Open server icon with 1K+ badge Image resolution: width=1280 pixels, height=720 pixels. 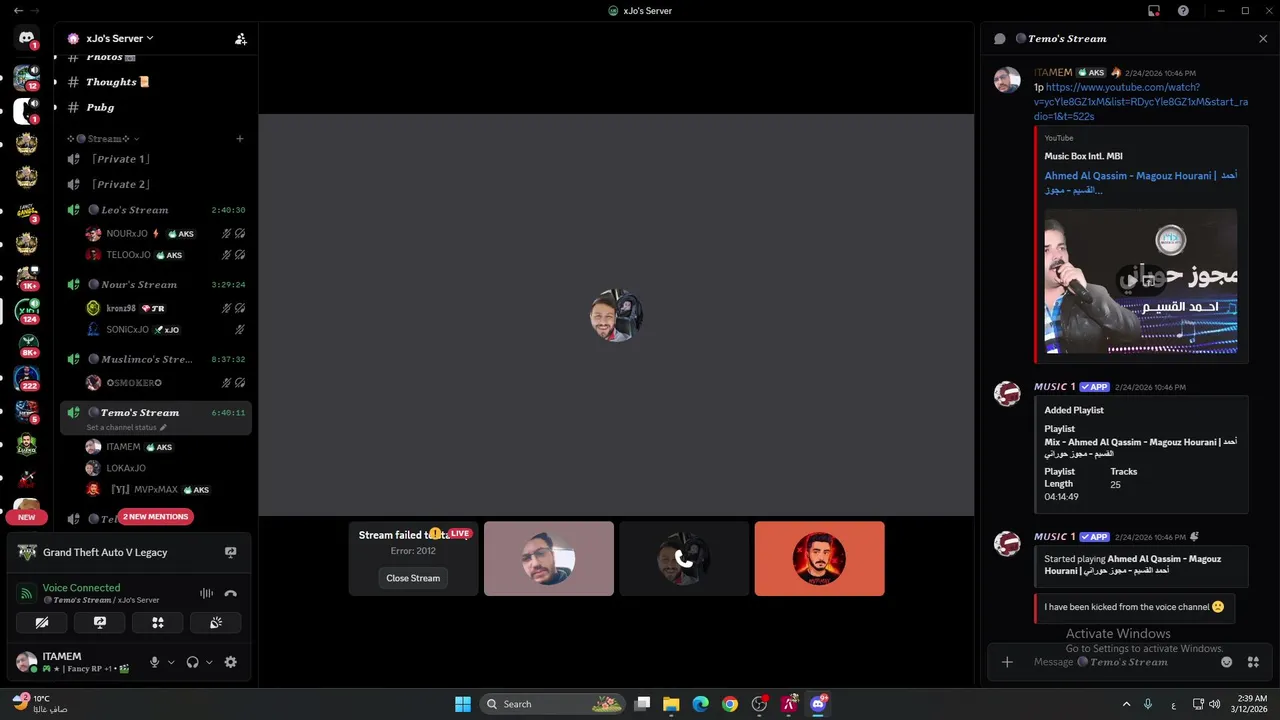point(27,278)
